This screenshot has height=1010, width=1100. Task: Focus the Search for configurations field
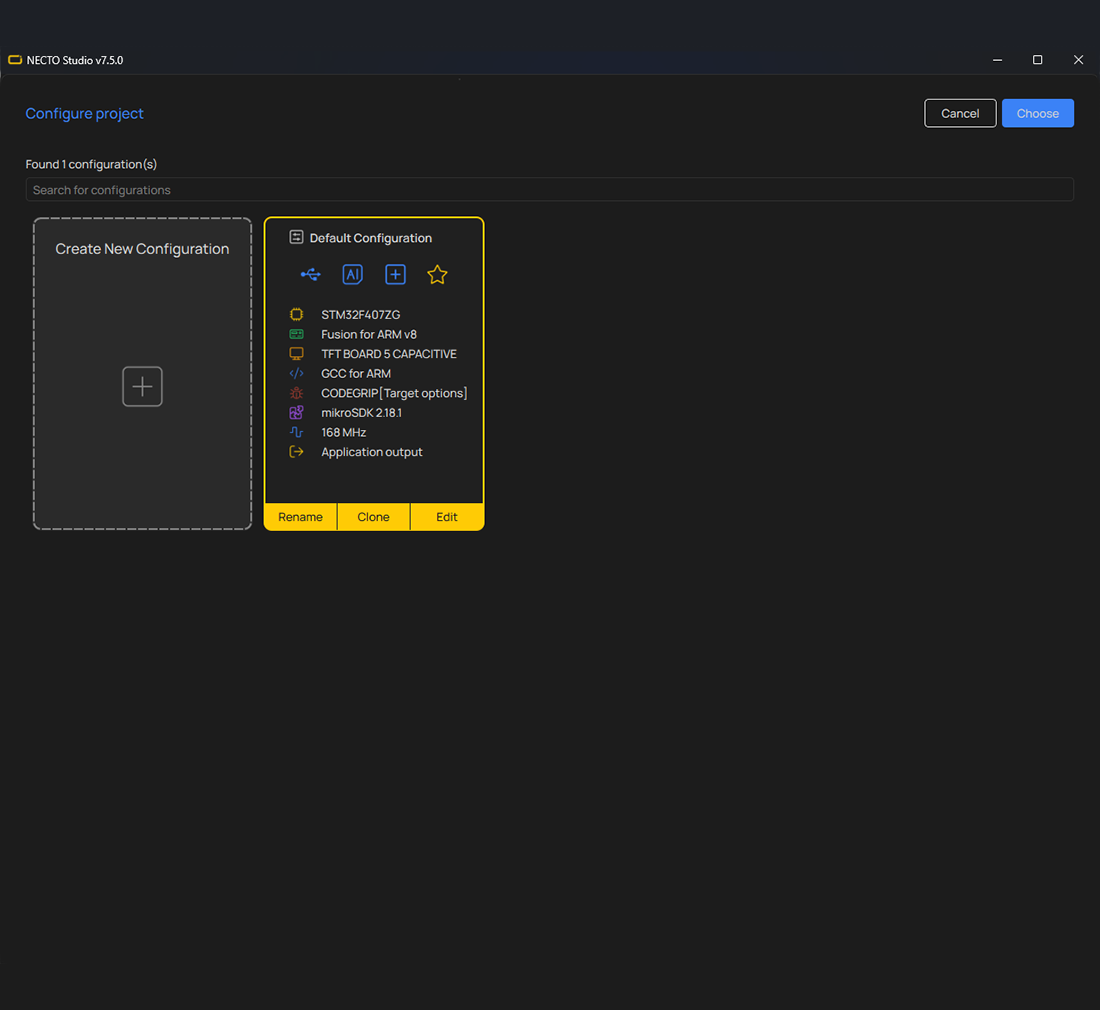pos(549,189)
